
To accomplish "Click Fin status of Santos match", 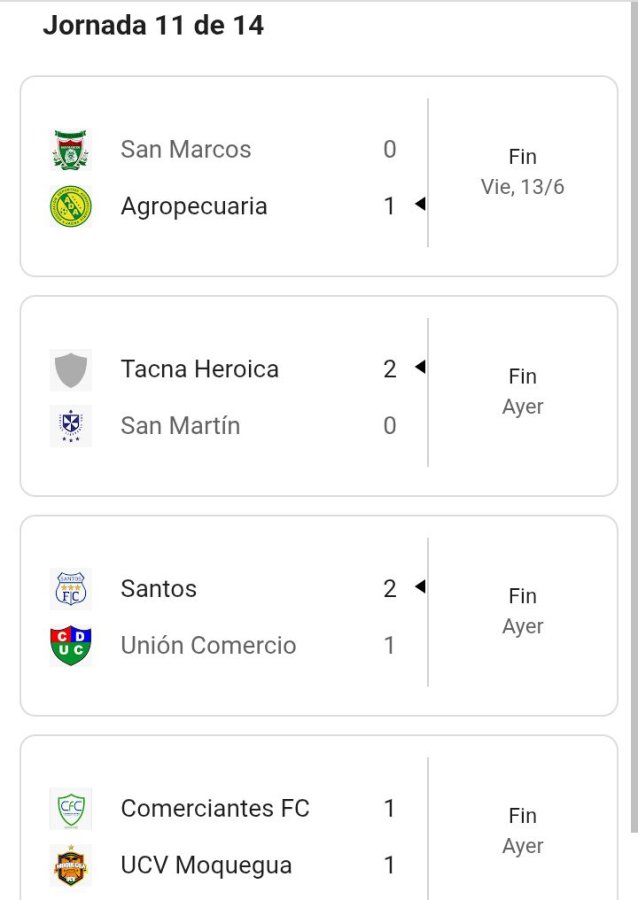I will click(x=522, y=596).
